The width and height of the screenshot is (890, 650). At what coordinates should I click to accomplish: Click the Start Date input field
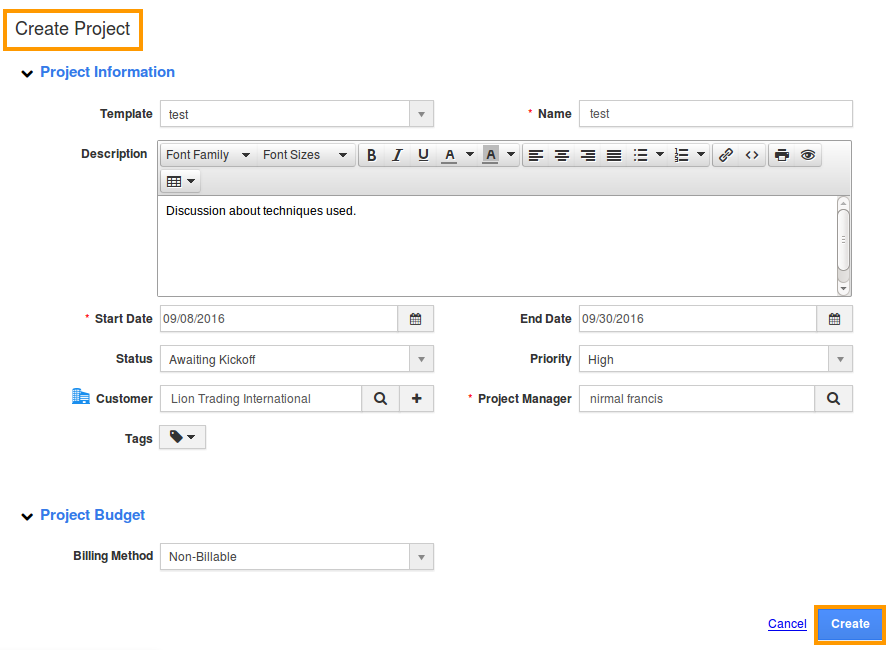[x=279, y=319]
